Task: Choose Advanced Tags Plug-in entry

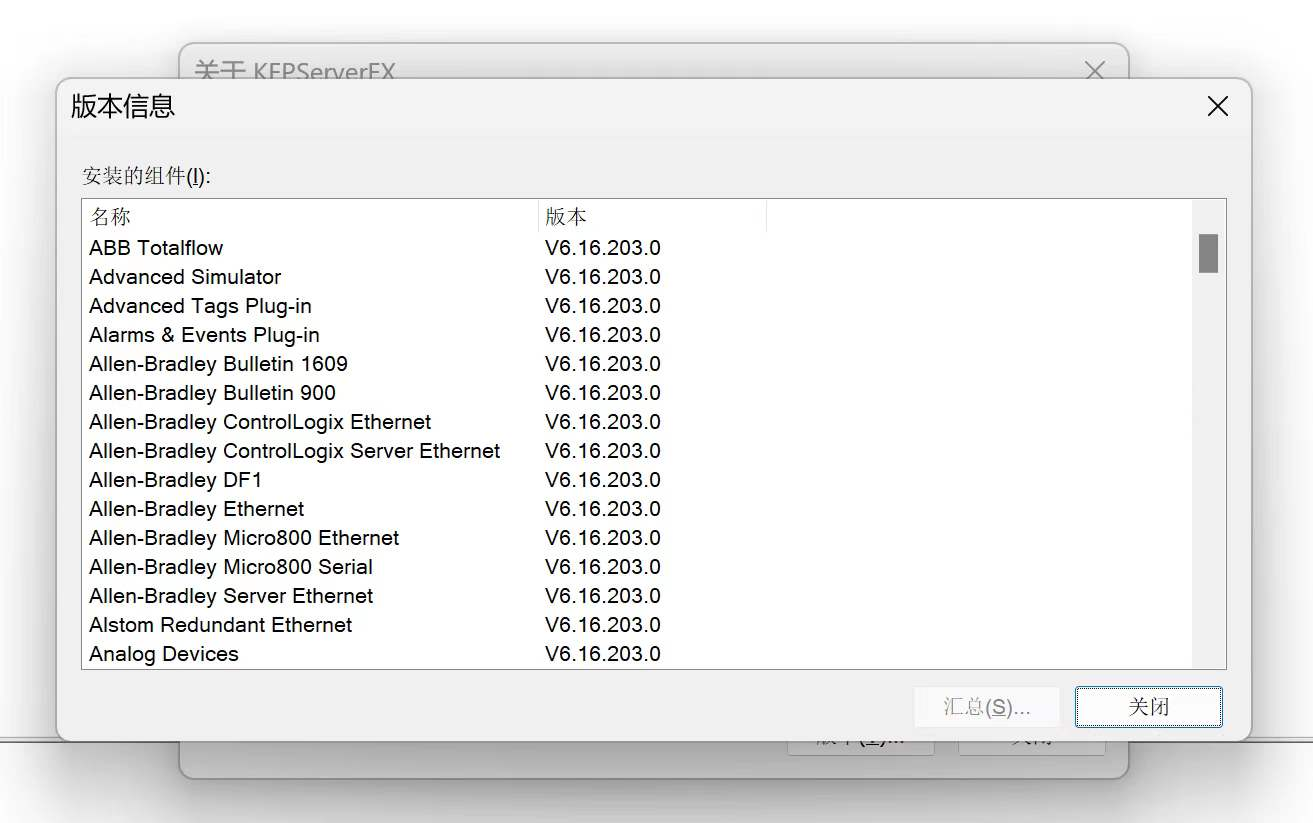Action: tap(200, 306)
